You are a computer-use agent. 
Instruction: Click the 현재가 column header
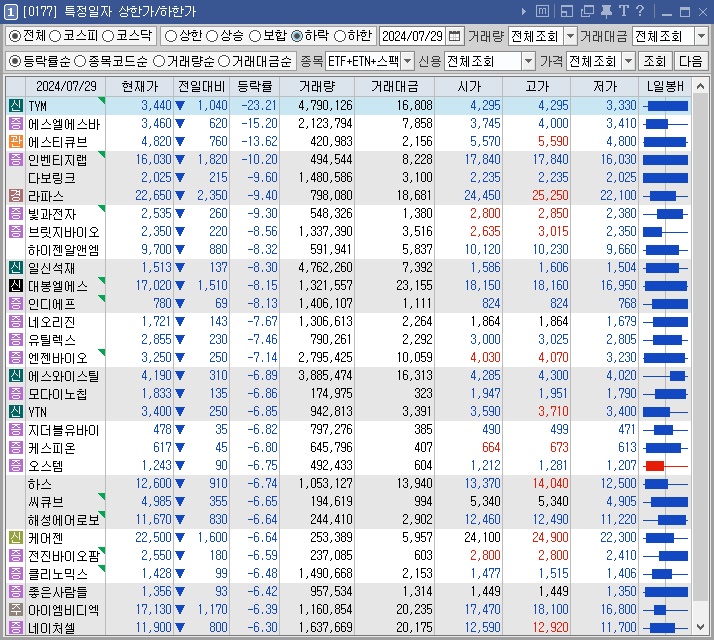(x=139, y=86)
